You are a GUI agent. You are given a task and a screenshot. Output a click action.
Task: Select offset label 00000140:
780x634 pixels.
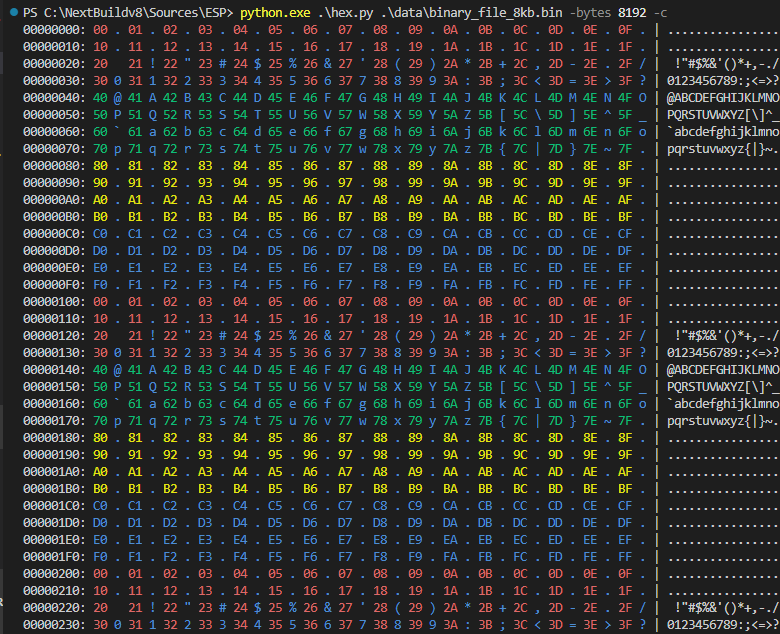point(54,370)
